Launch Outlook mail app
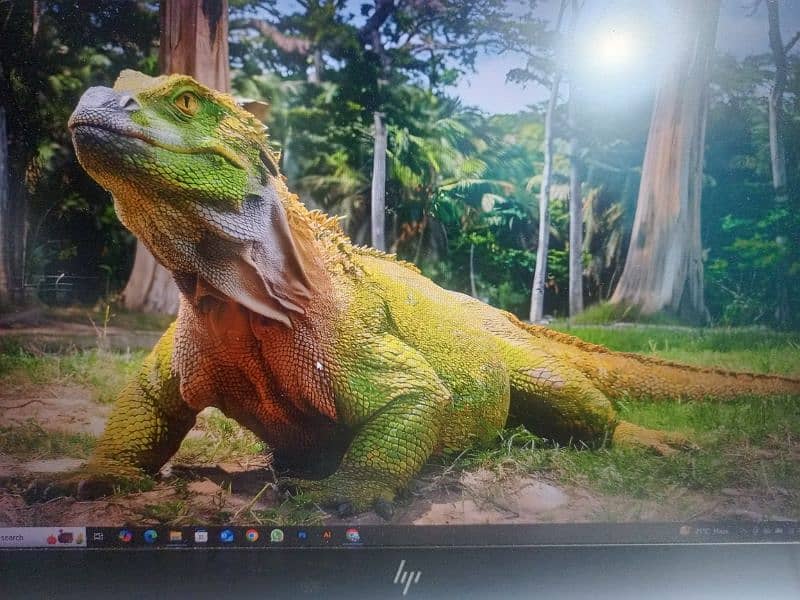 [x=227, y=536]
